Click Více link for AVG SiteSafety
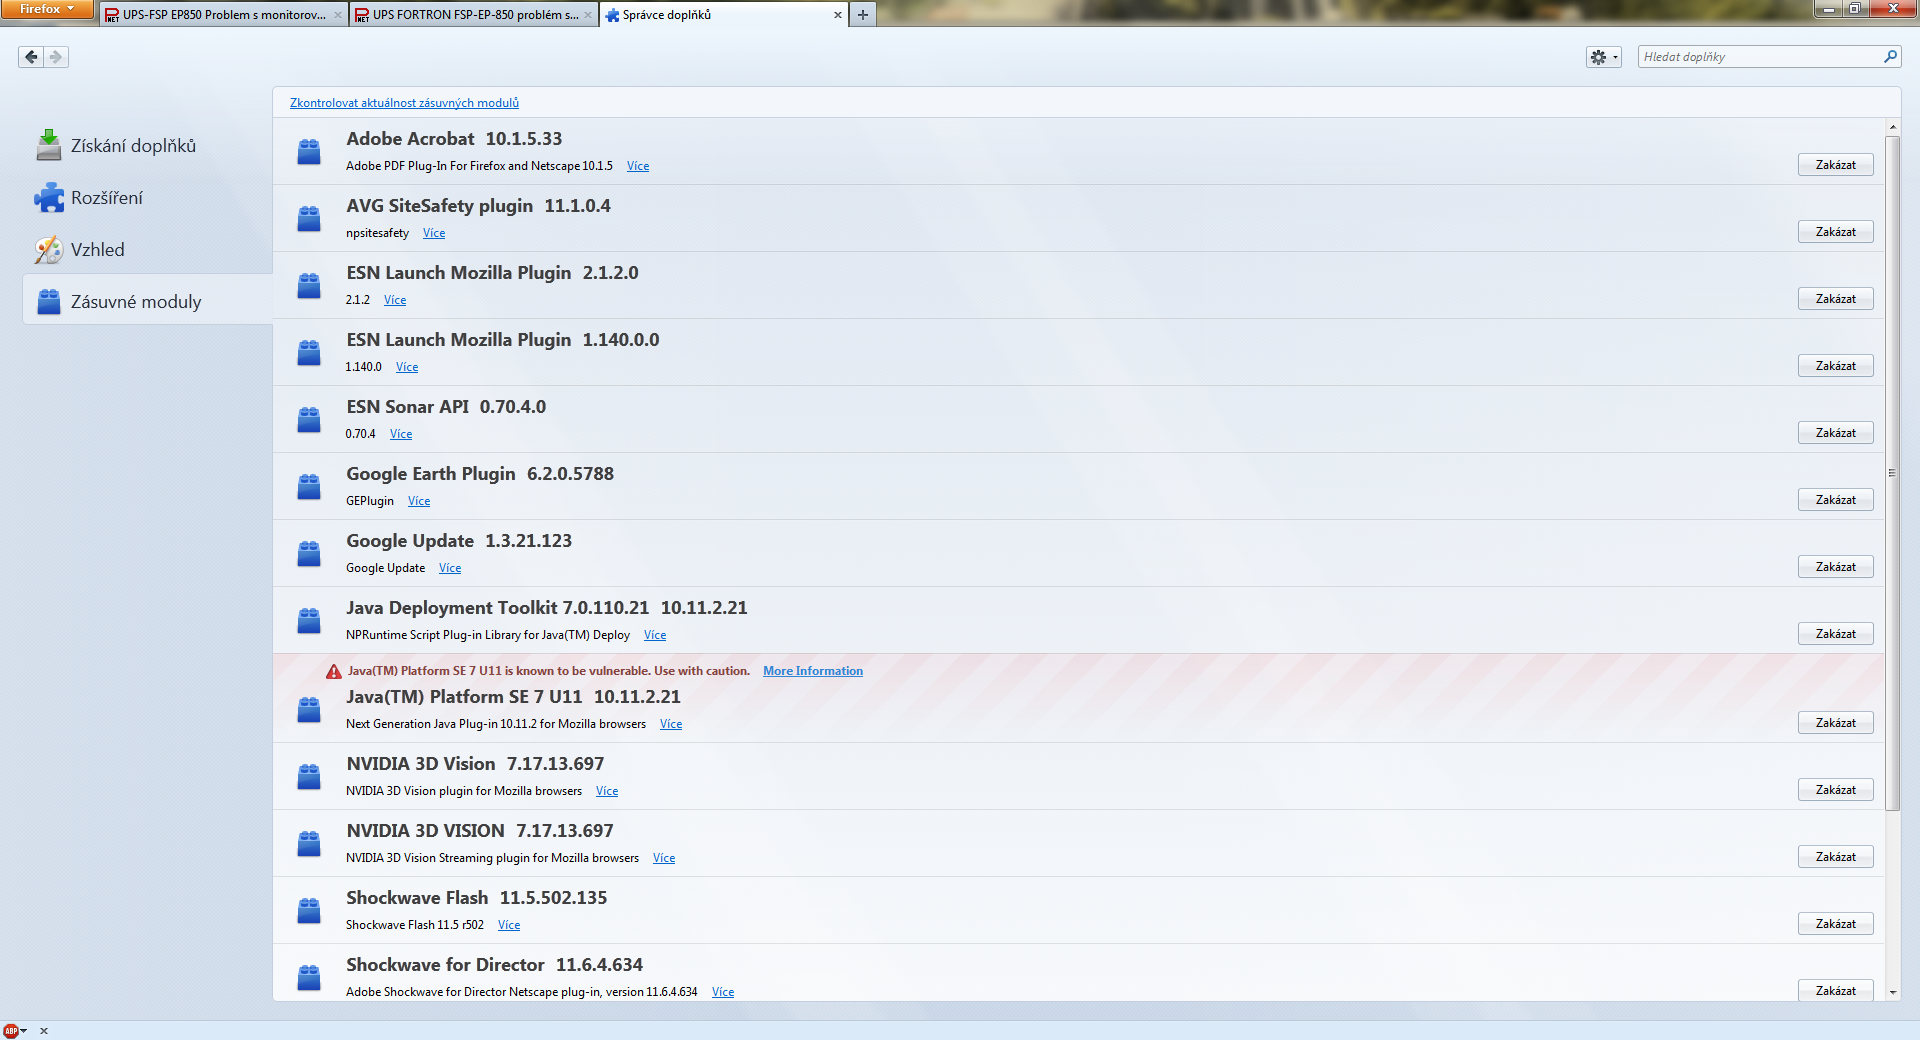The height and width of the screenshot is (1040, 1920). 434,233
